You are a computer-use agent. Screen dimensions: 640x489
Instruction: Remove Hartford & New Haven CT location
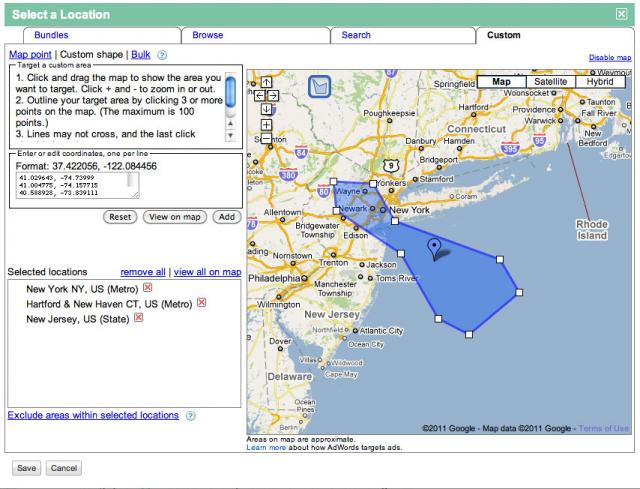click(x=202, y=302)
